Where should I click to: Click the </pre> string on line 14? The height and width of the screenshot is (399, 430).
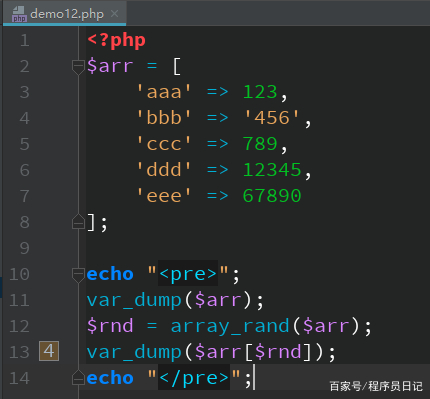pos(194,378)
